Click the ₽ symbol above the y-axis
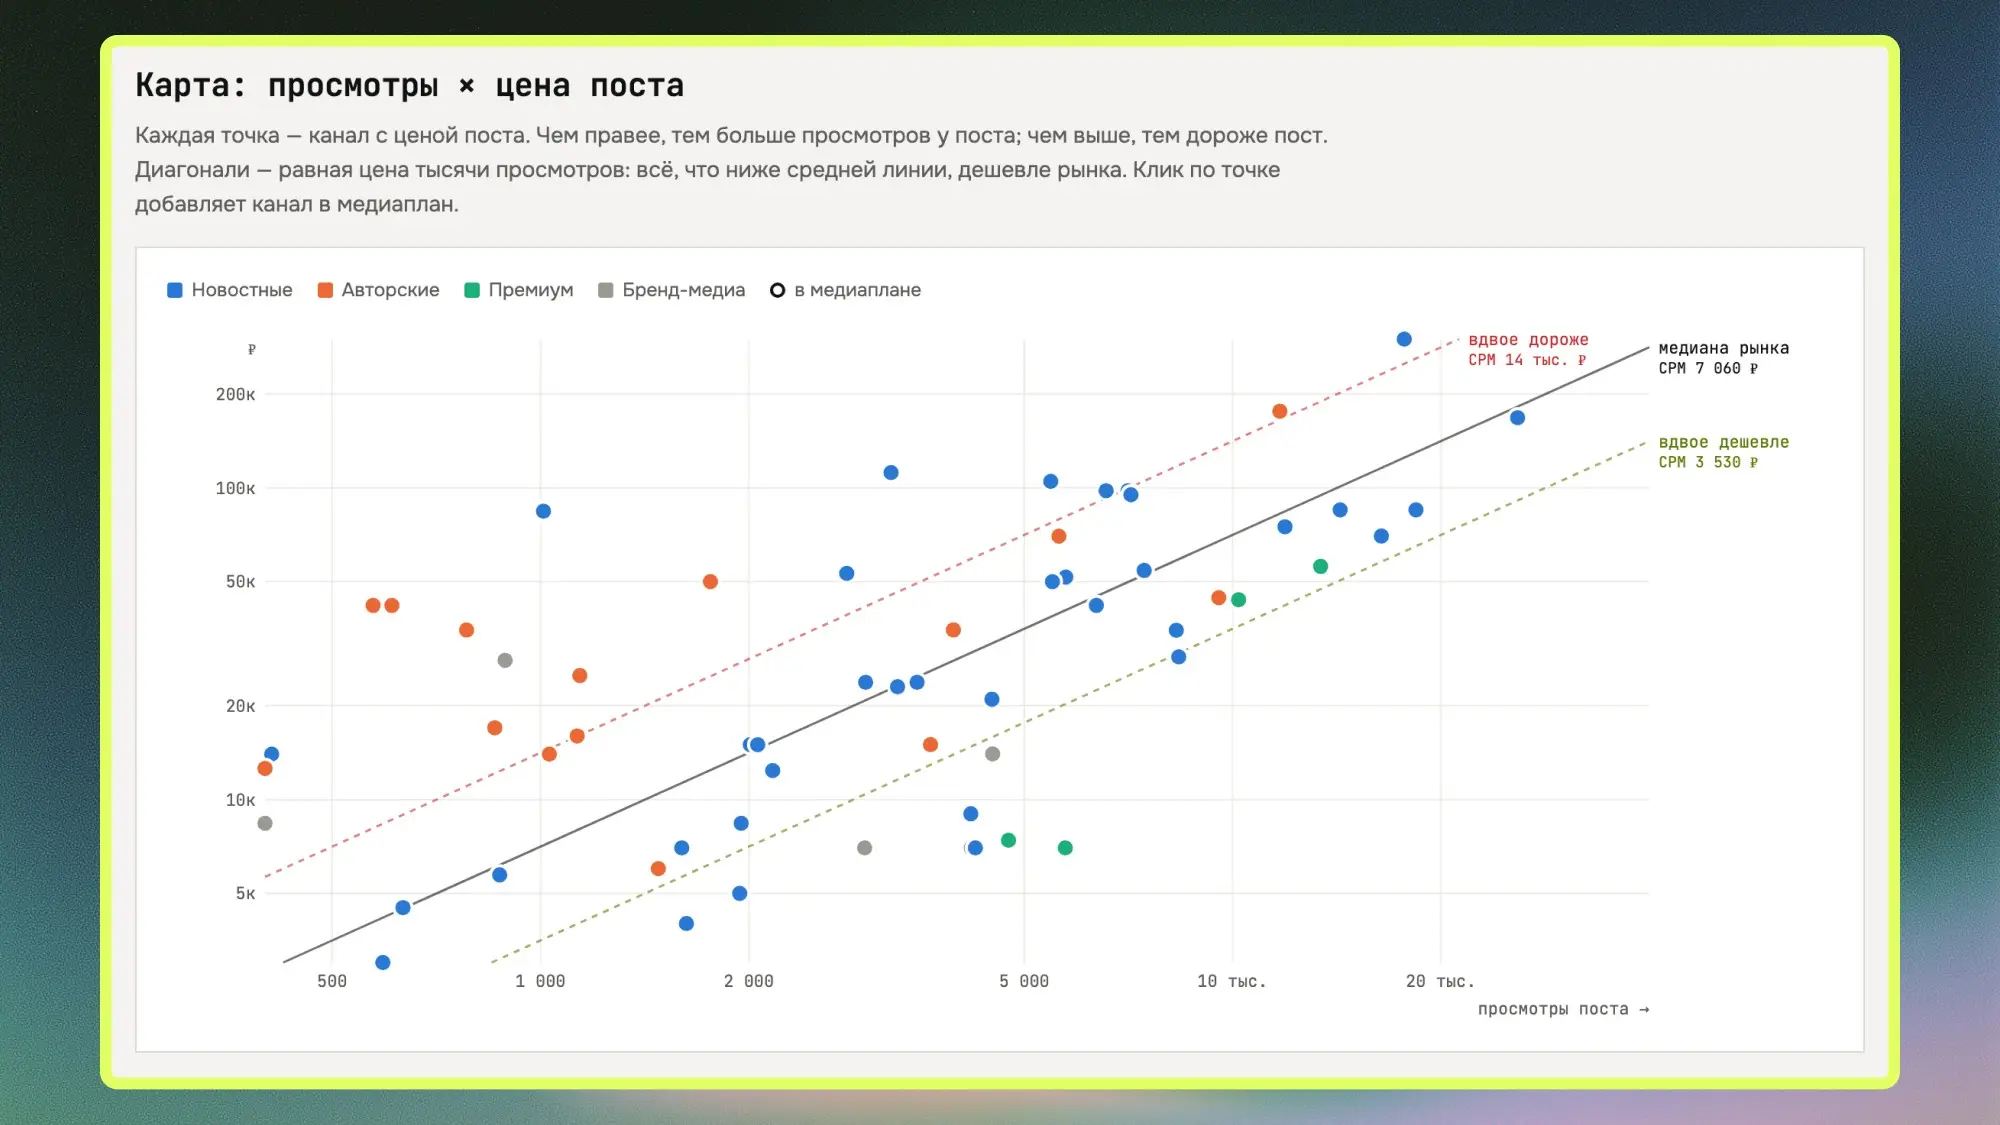The image size is (2000, 1125). (252, 349)
